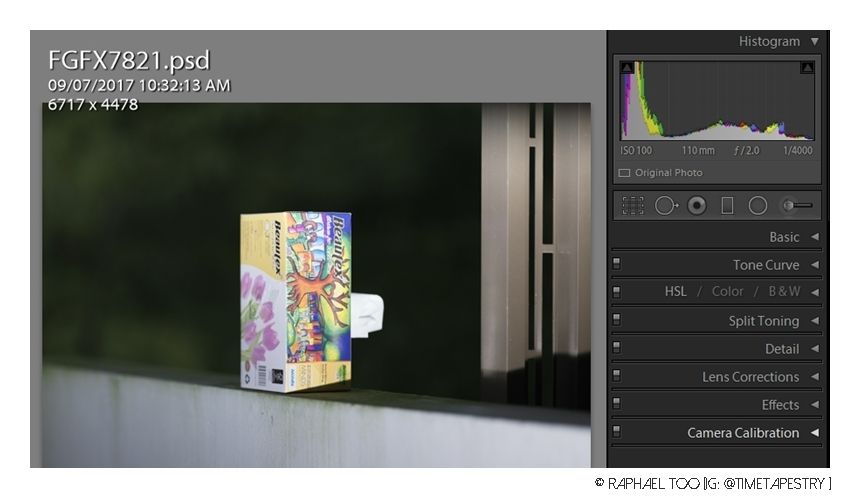Viewport: 860px width, 498px height.
Task: Toggle shadow clipping indicator in histogram
Action: (627, 67)
